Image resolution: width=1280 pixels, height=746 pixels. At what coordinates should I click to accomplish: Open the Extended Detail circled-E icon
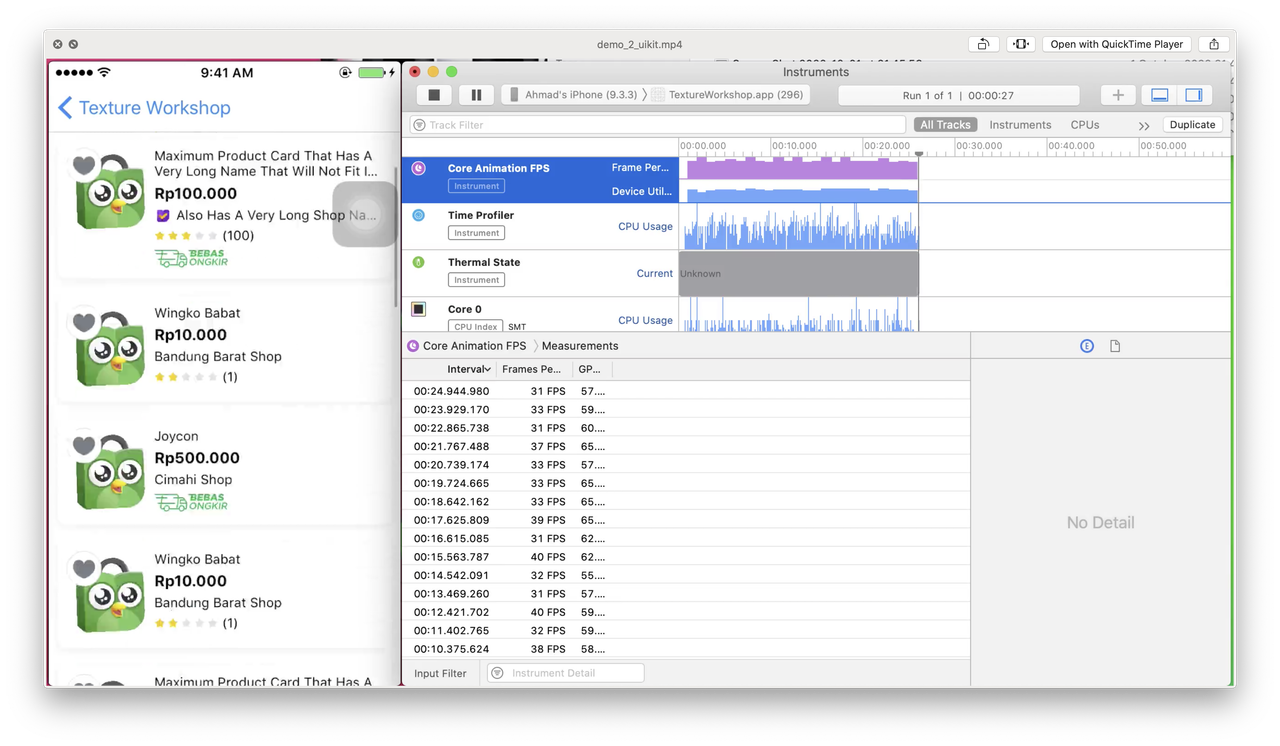click(x=1087, y=345)
